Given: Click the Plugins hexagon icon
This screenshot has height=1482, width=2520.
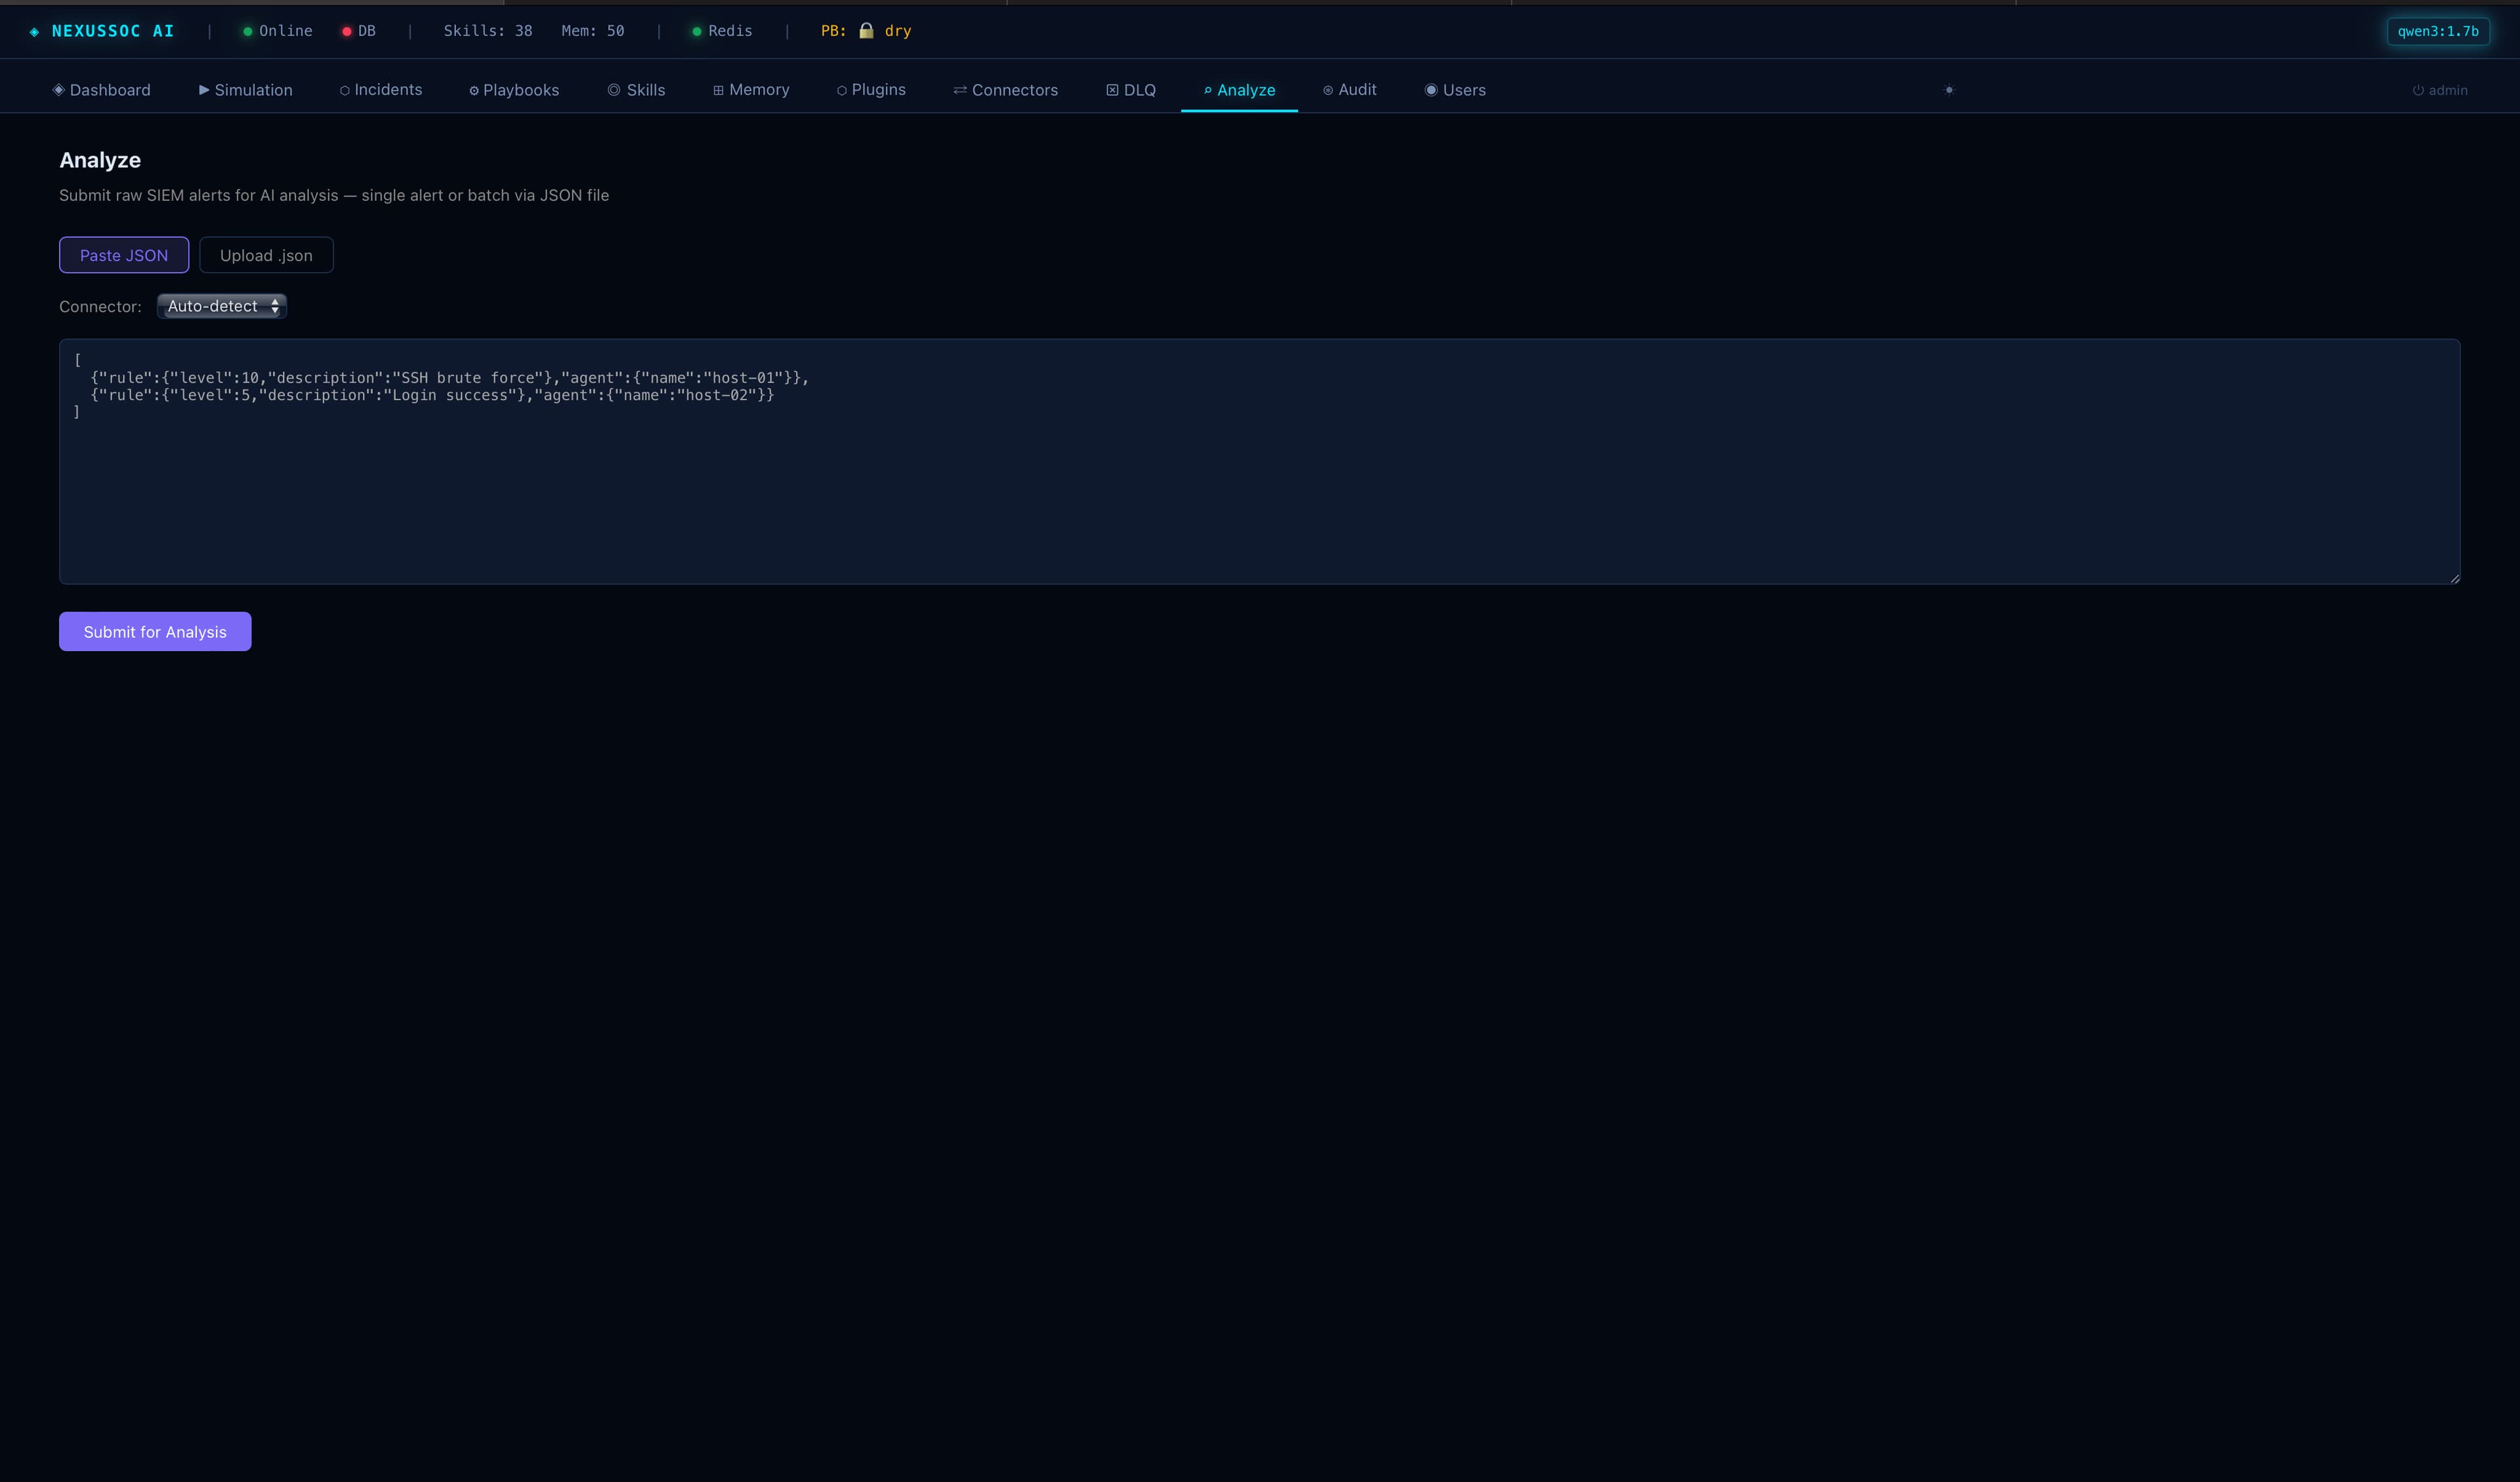Looking at the screenshot, I should (x=842, y=90).
